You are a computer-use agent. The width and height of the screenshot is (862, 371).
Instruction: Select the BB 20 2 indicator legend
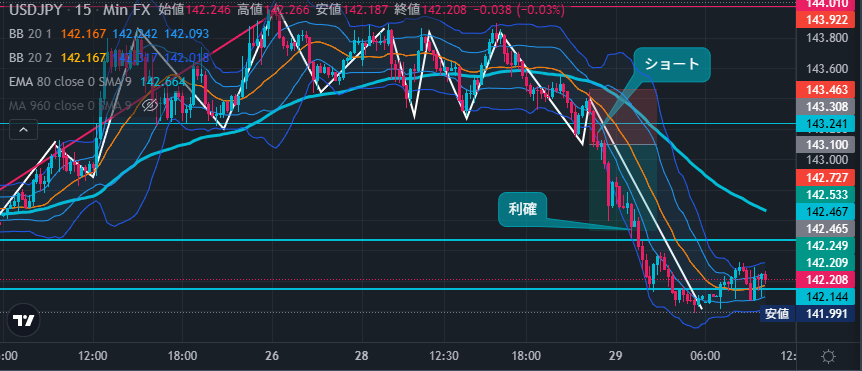tap(30, 58)
